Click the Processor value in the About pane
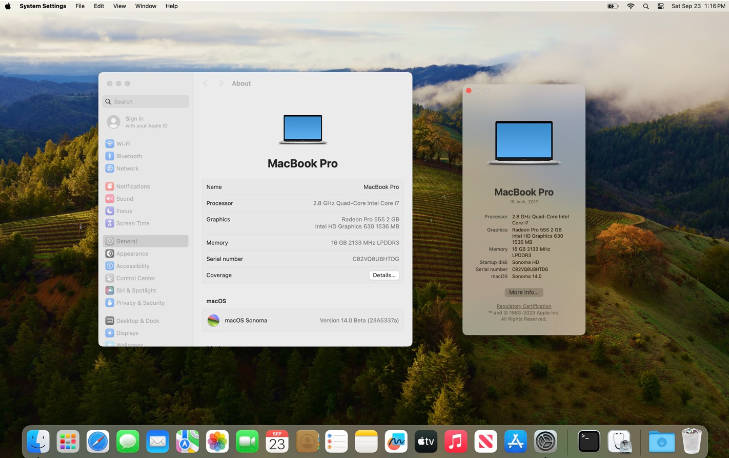Screen dimensions: 729x458 356,203
